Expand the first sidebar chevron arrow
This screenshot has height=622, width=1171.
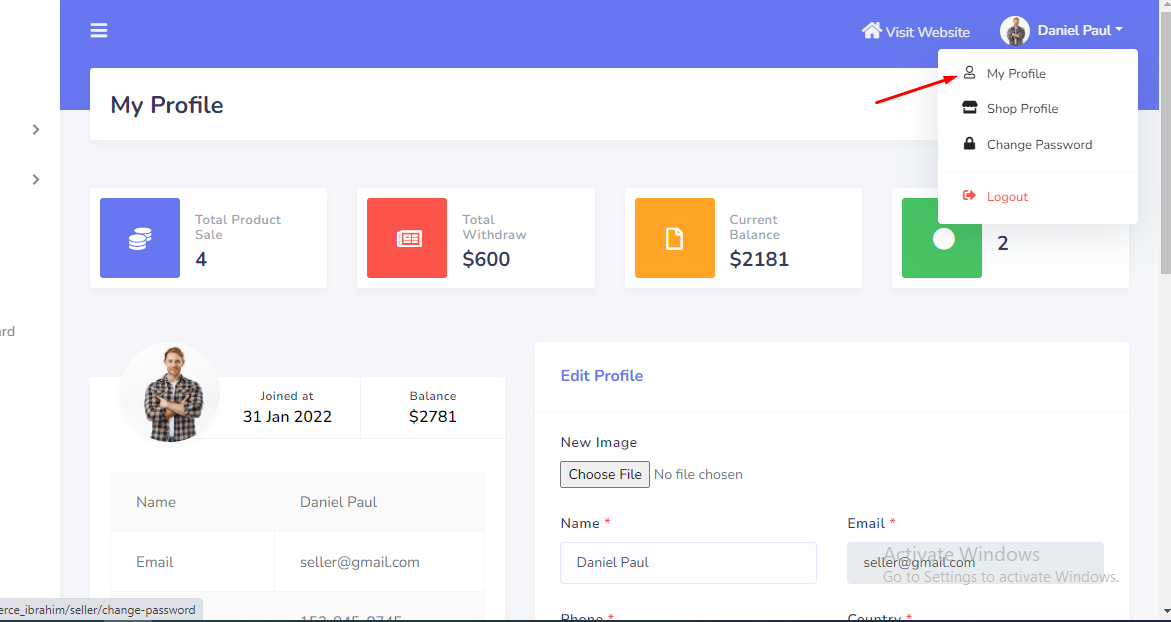tap(36, 129)
